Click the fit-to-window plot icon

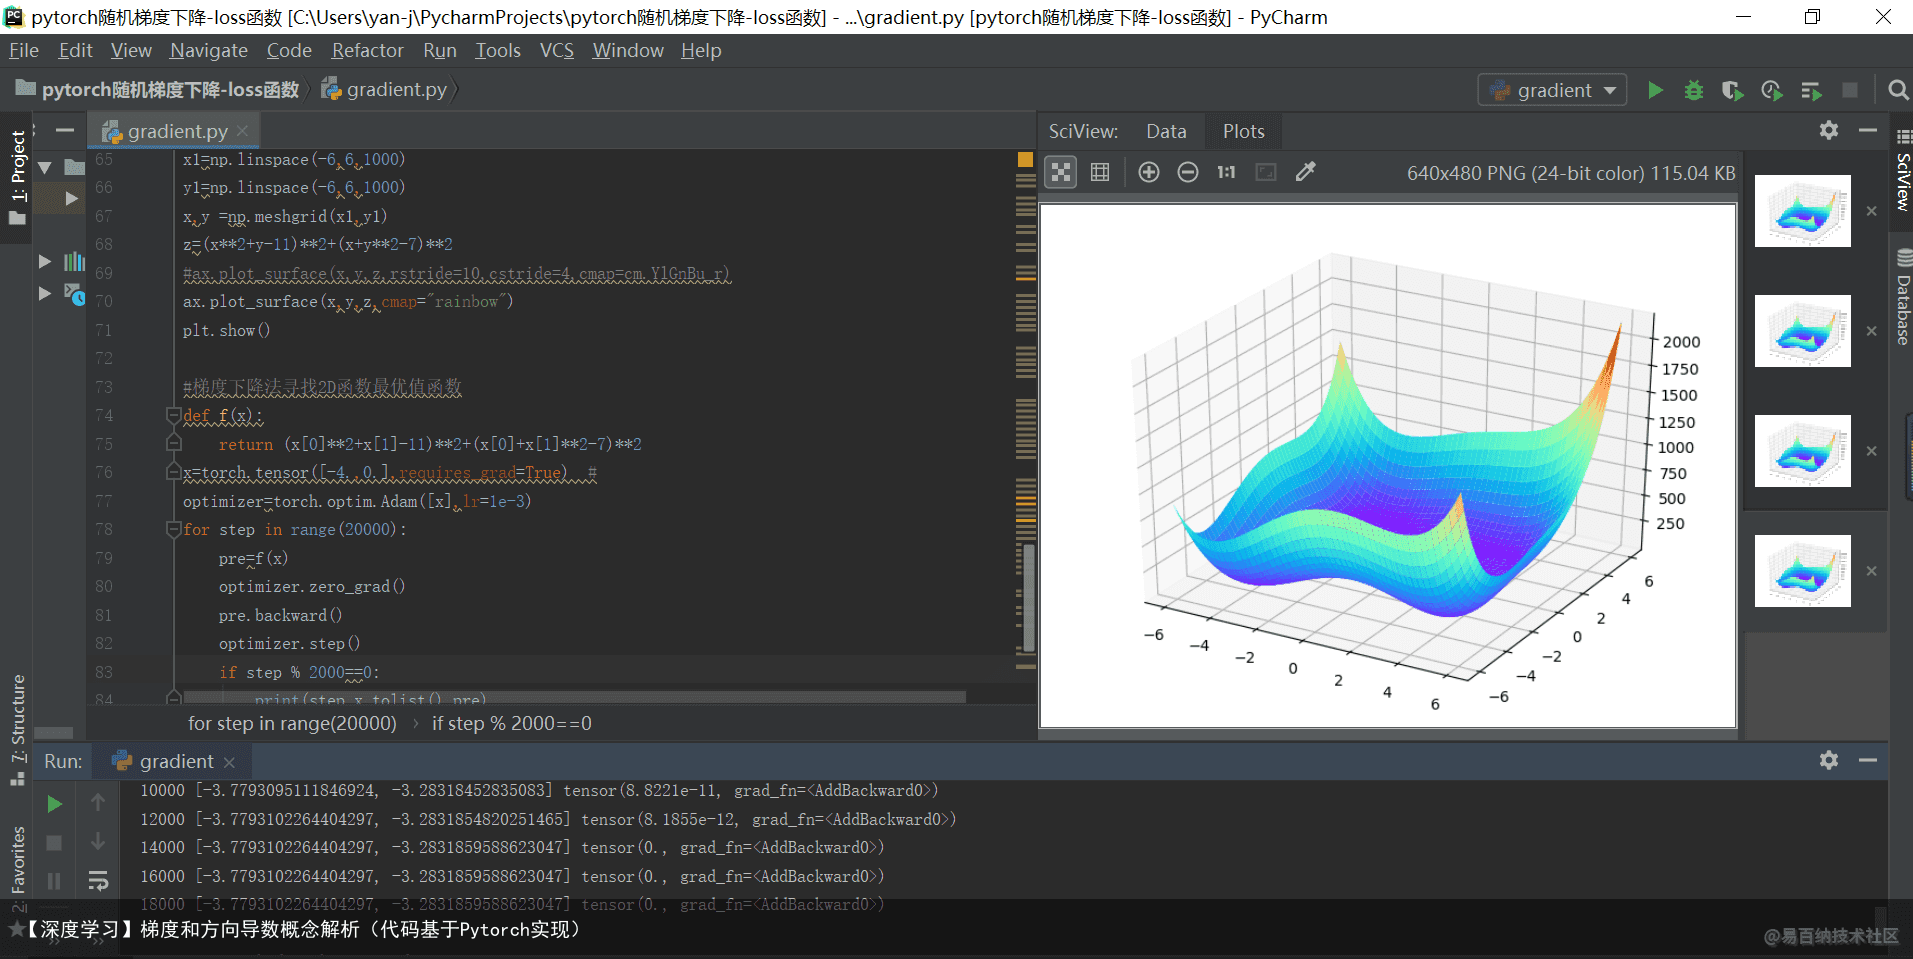point(1265,172)
